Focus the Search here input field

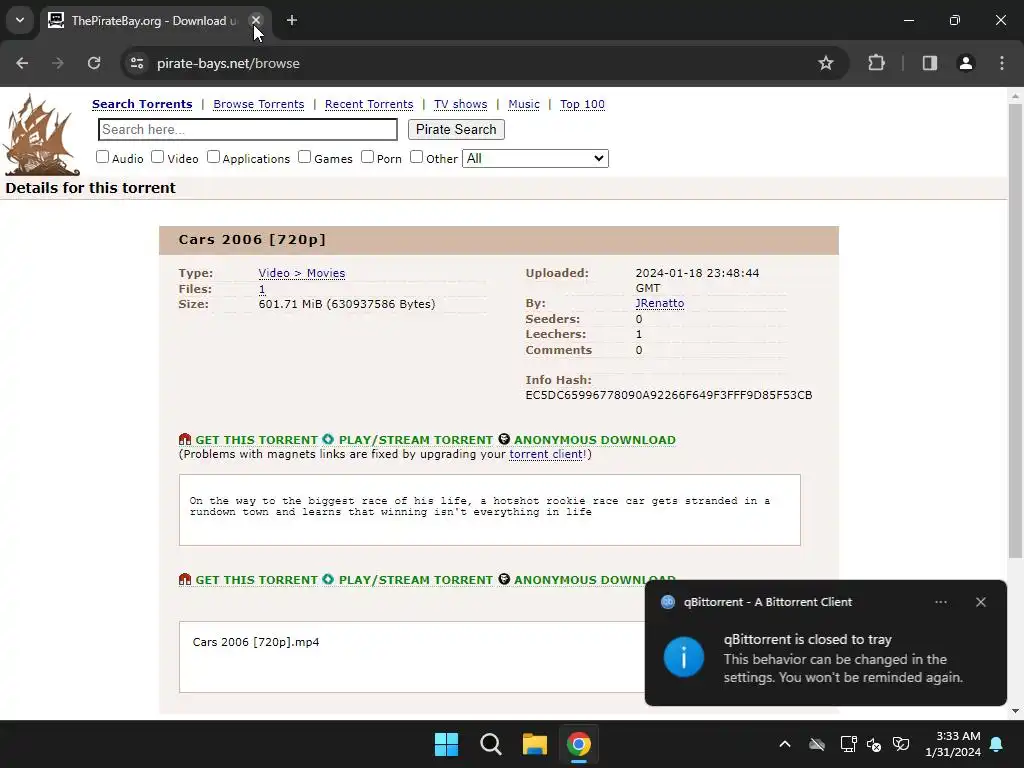click(248, 129)
